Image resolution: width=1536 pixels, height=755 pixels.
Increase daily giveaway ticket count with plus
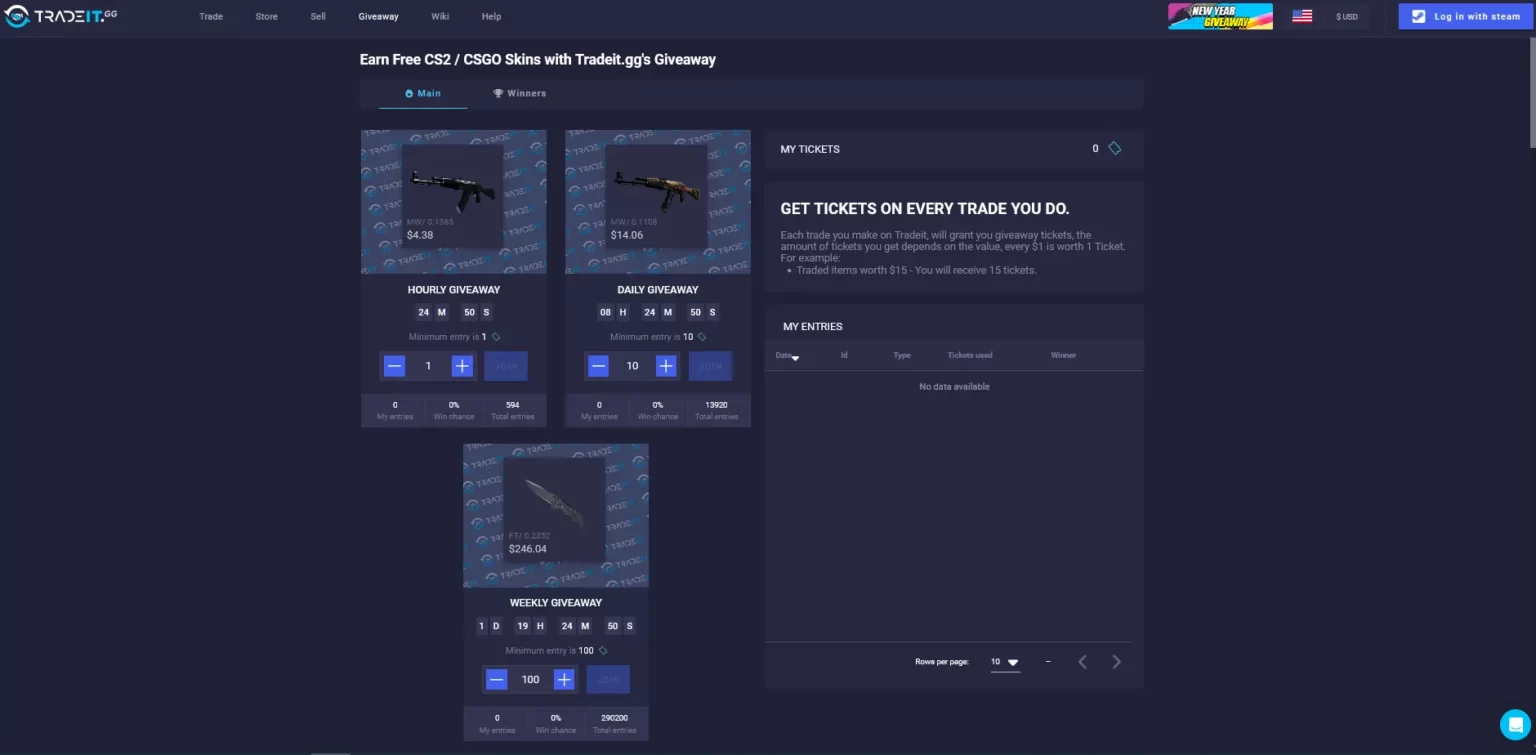click(x=666, y=366)
